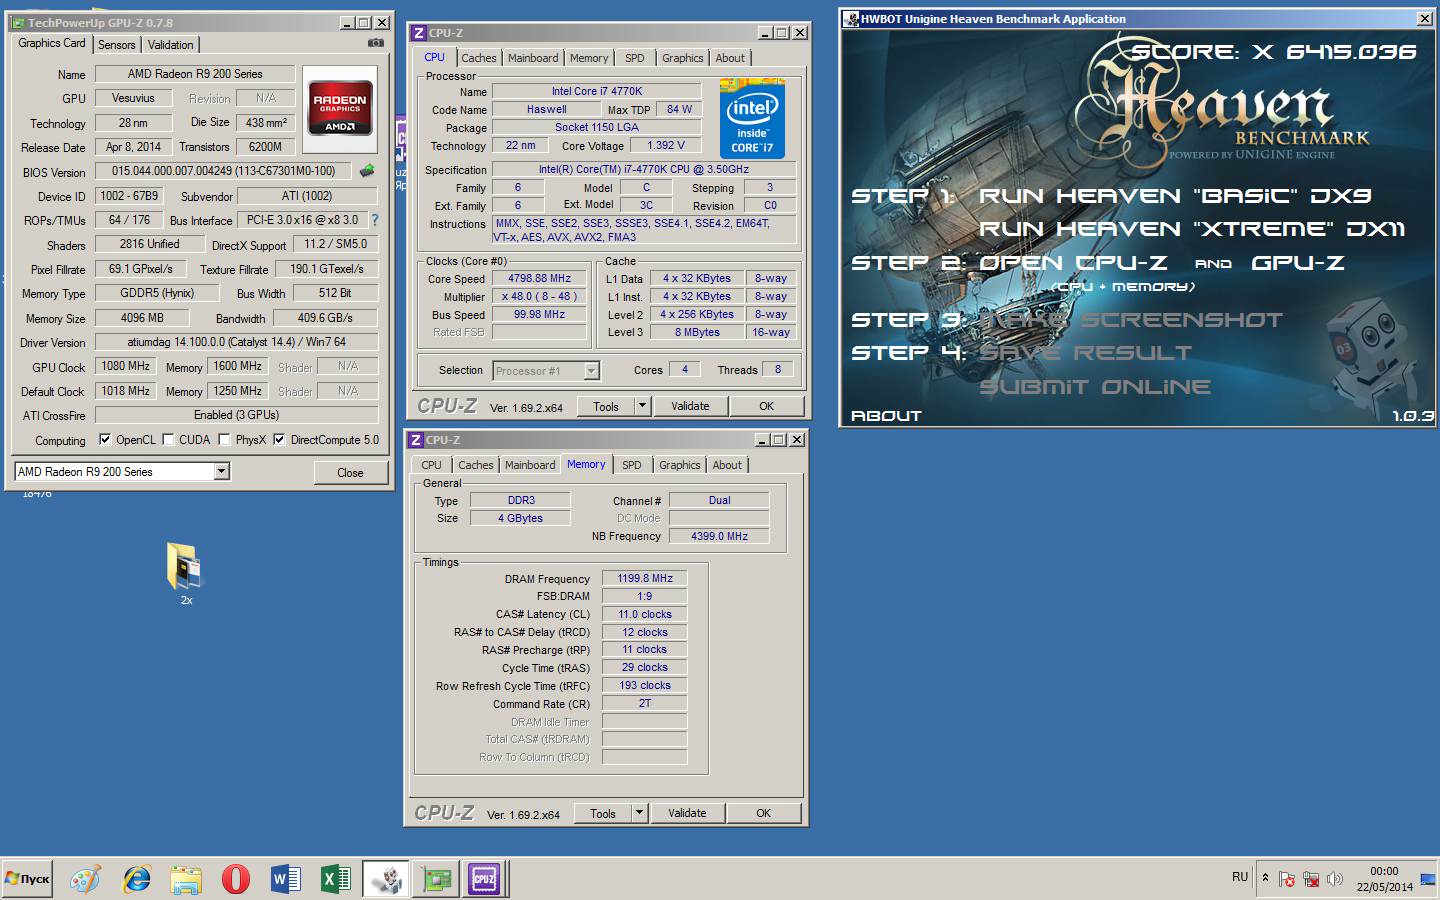Click the DRAM Frequency value 1199.8 MHz
This screenshot has width=1440, height=900.
click(x=645, y=578)
